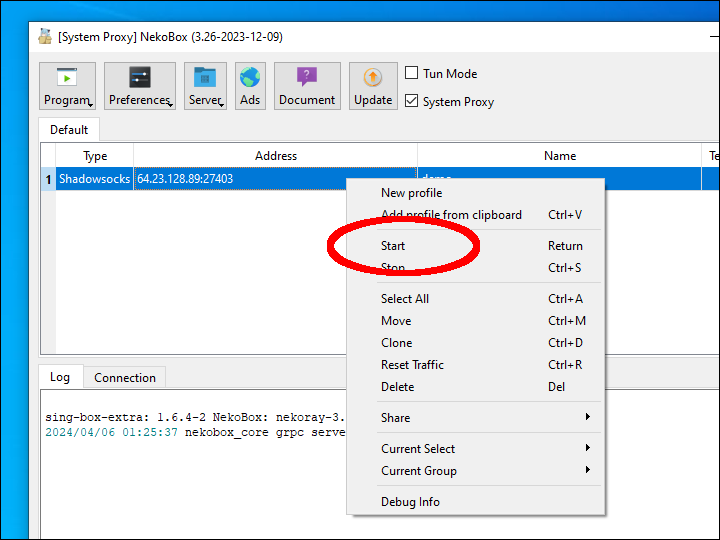Click the Update arrow icon

373,86
